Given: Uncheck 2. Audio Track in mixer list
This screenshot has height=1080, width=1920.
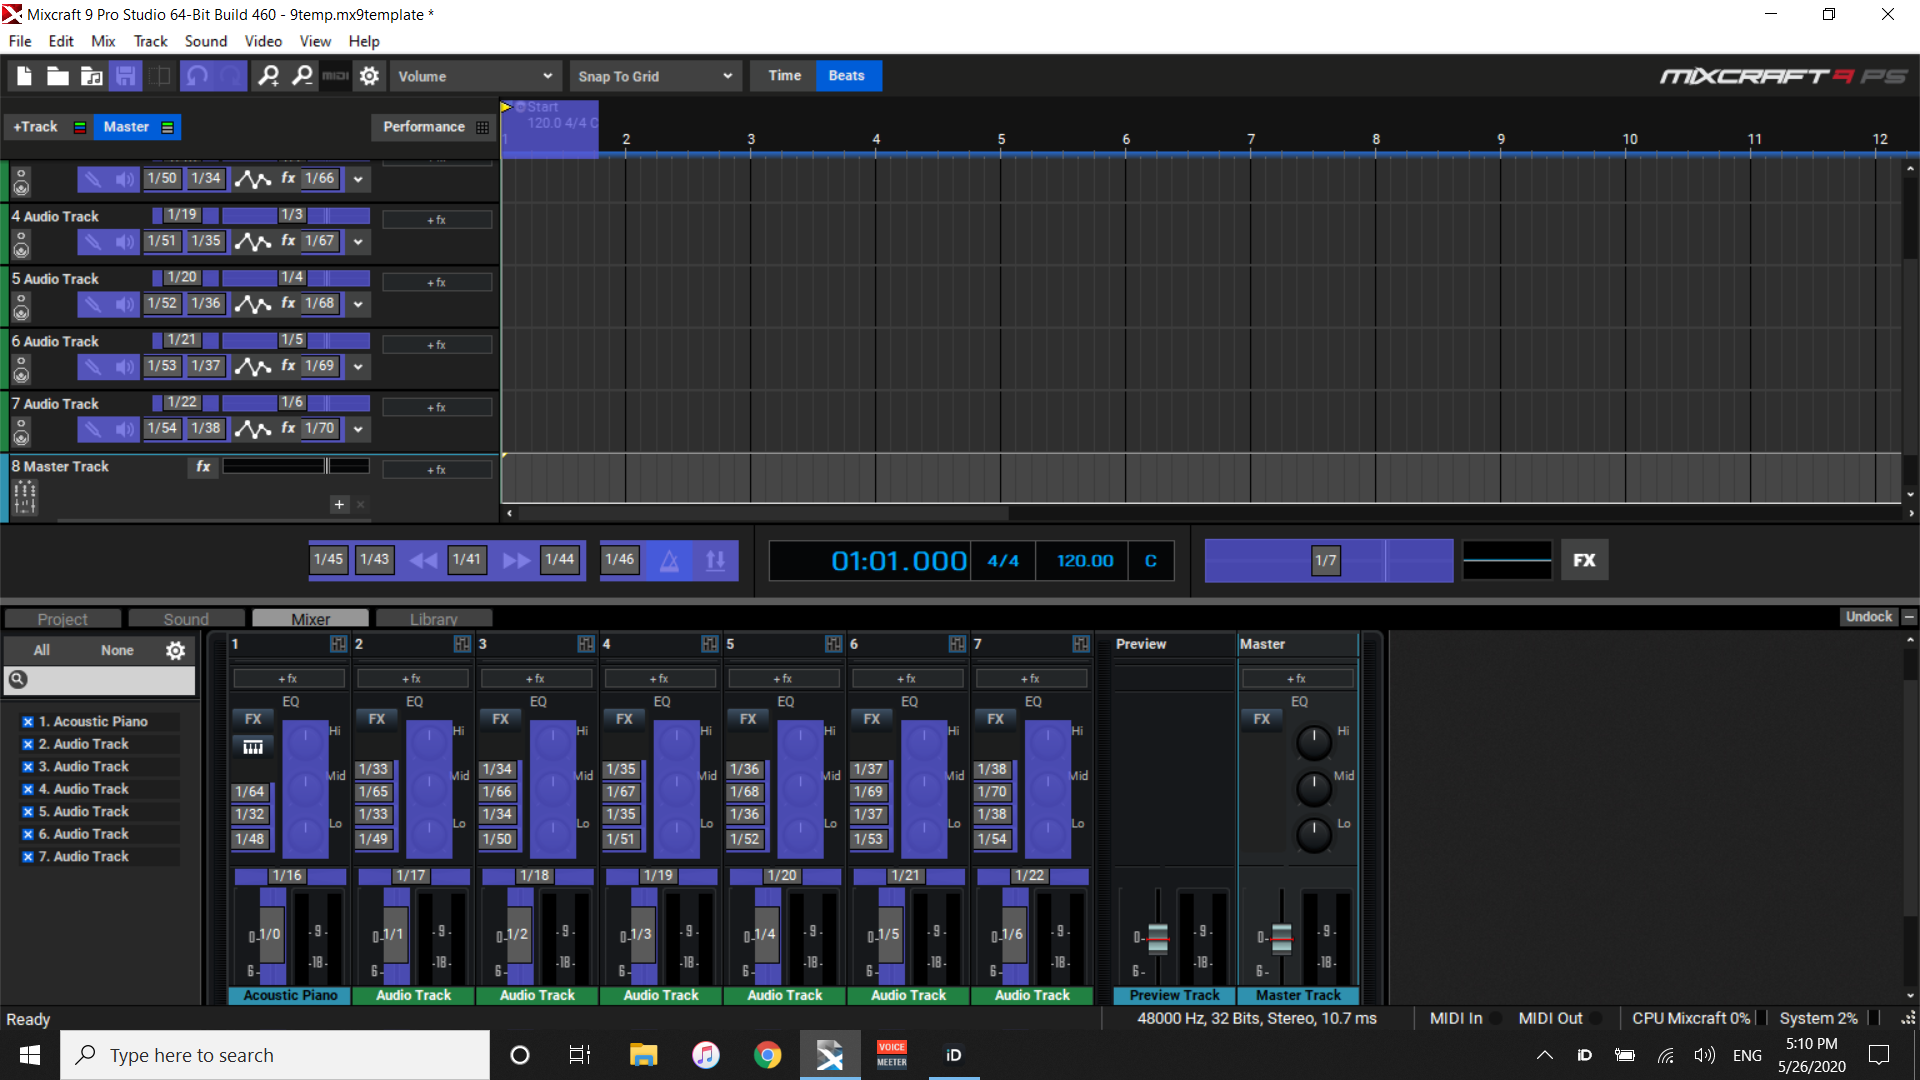Looking at the screenshot, I should tap(28, 744).
